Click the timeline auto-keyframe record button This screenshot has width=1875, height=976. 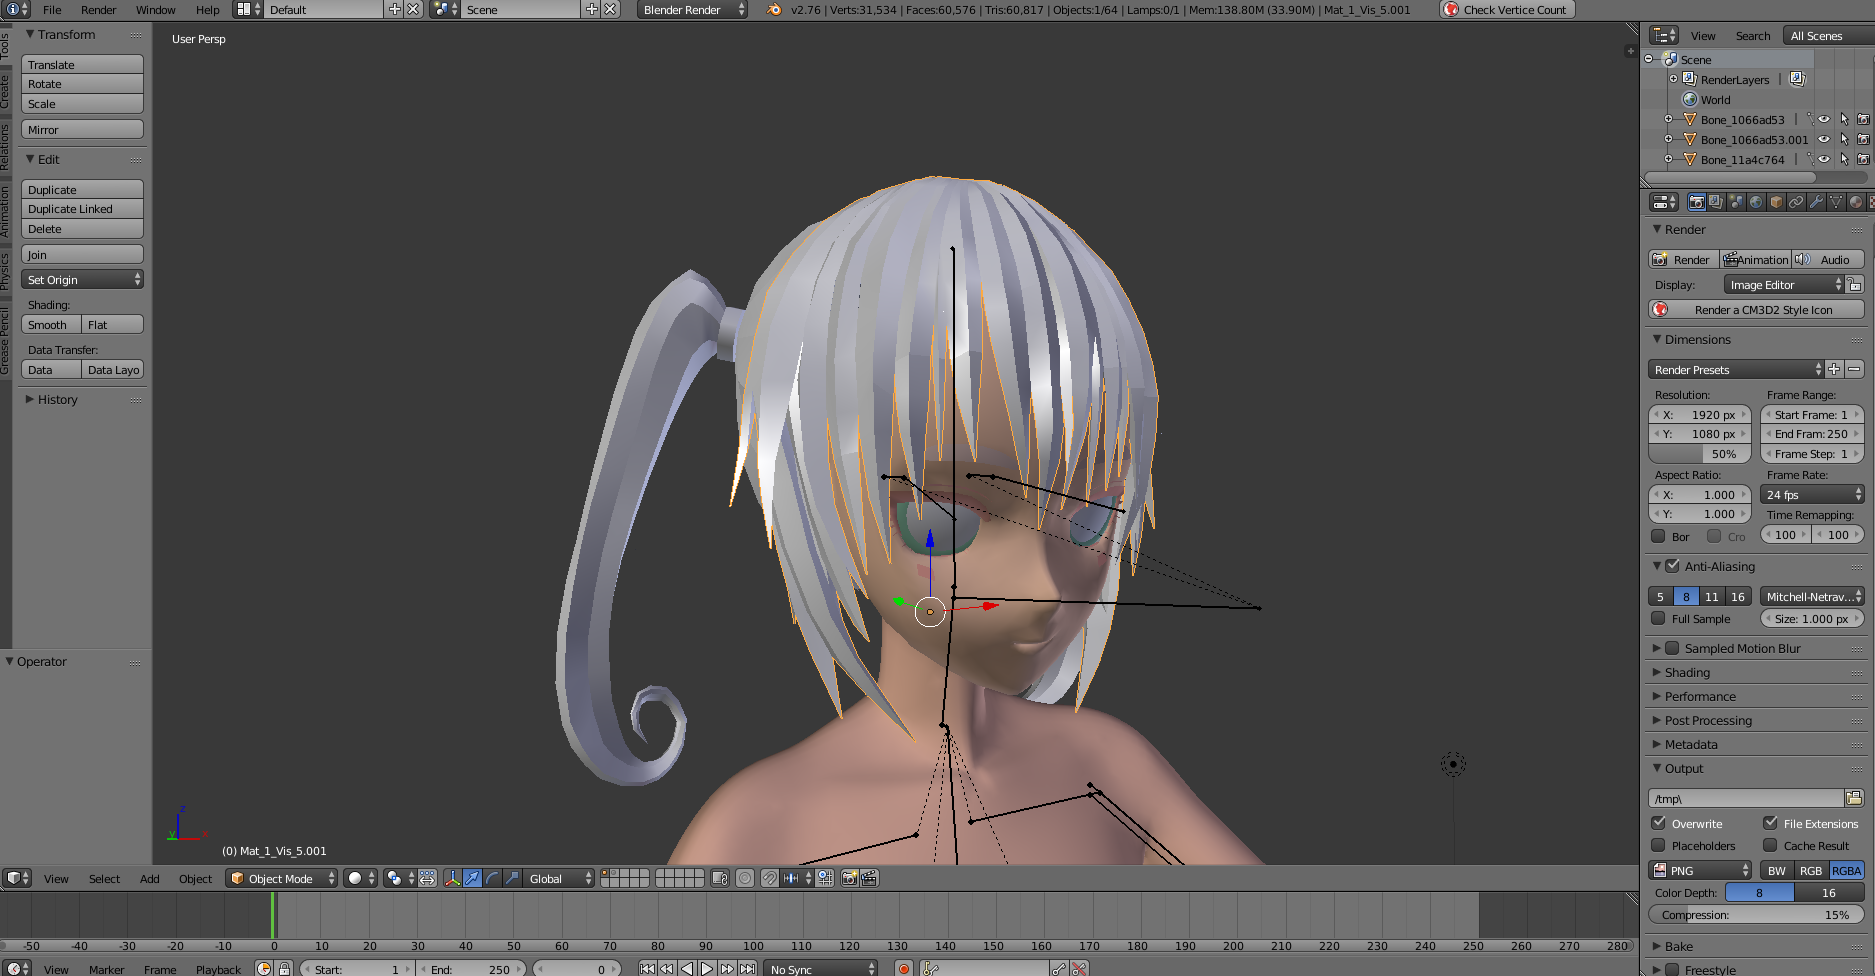[x=904, y=968]
